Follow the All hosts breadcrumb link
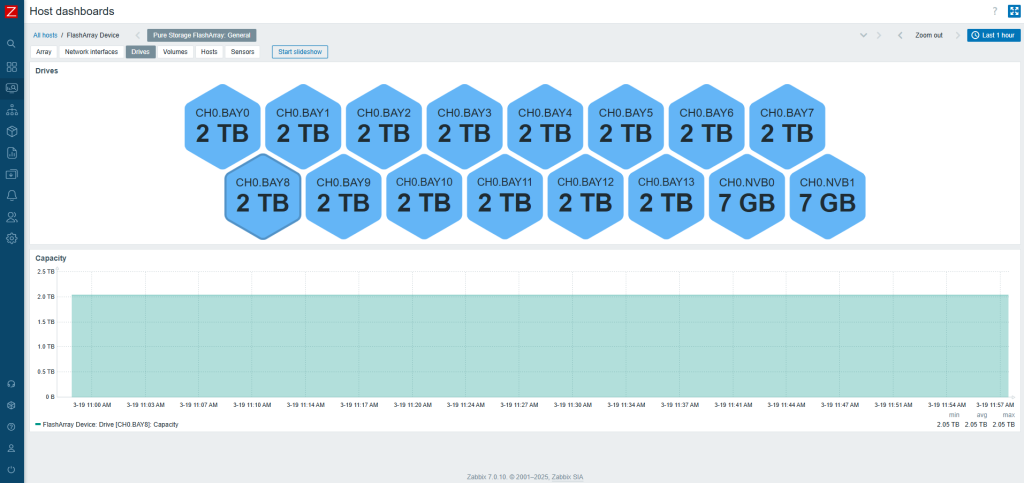The width and height of the screenshot is (1024, 483). pos(45,35)
